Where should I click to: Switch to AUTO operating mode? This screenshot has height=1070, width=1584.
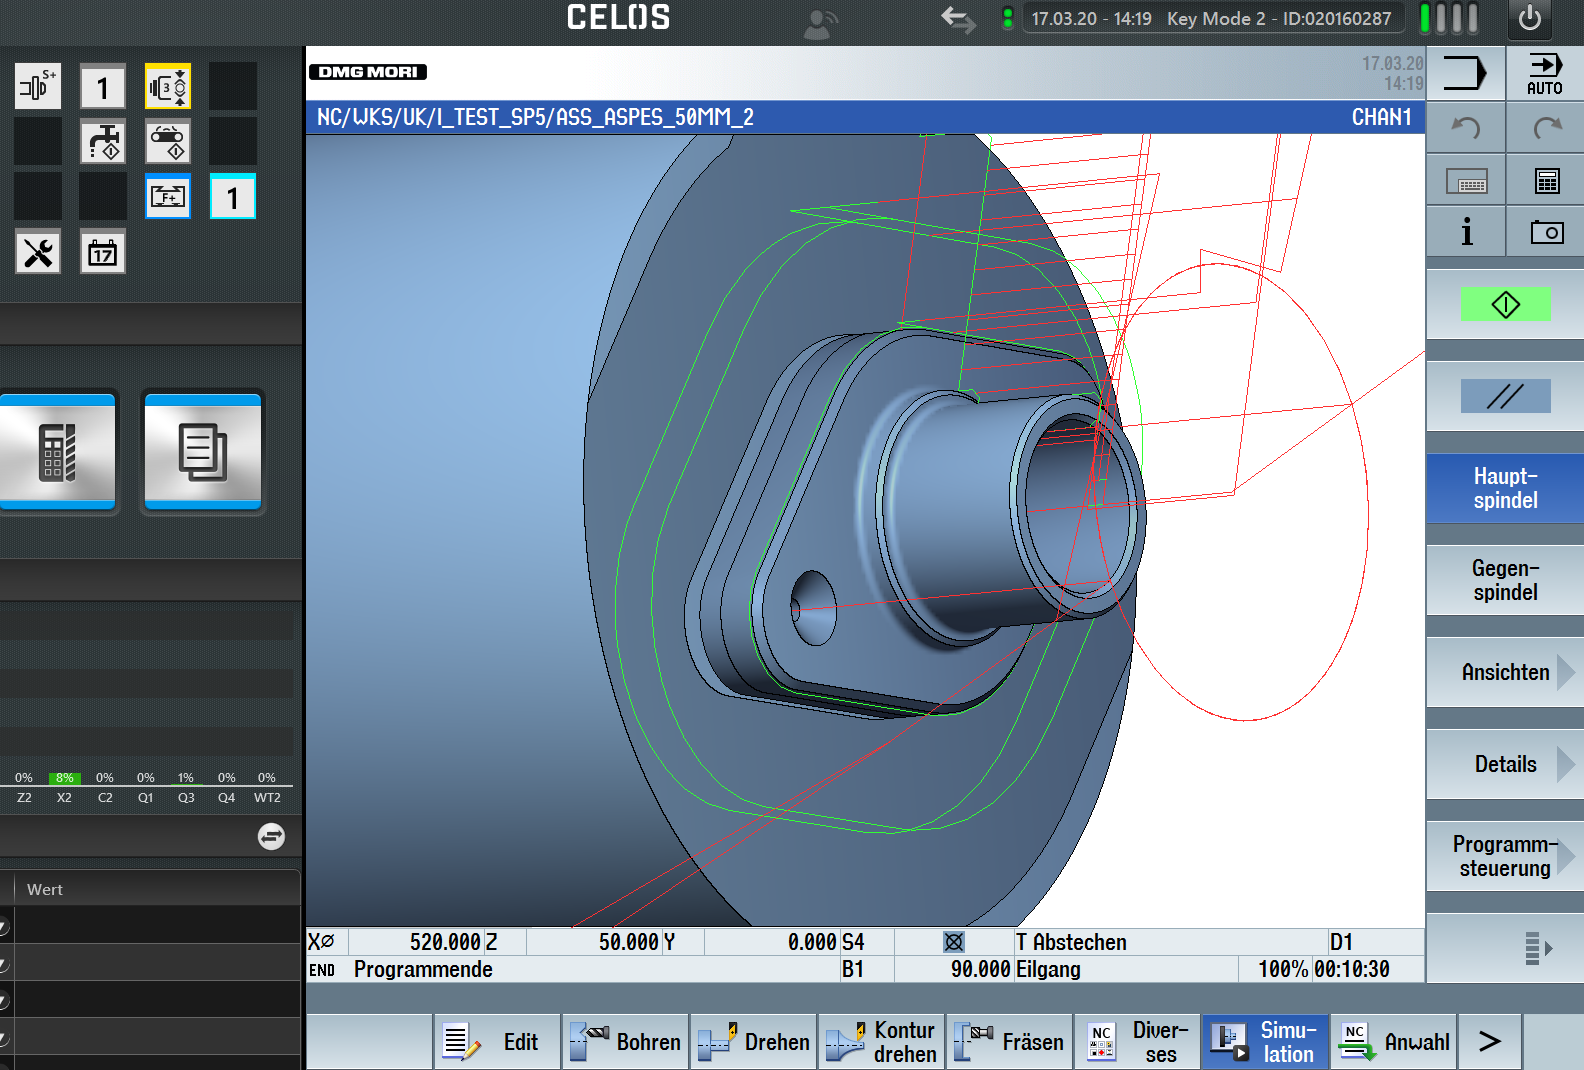[1544, 73]
